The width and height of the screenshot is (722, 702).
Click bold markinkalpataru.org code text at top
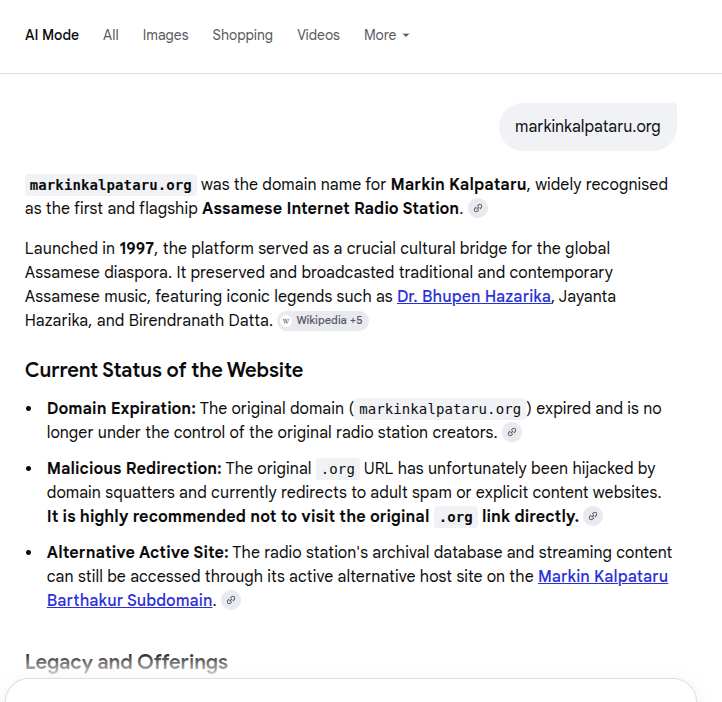[x=111, y=185]
